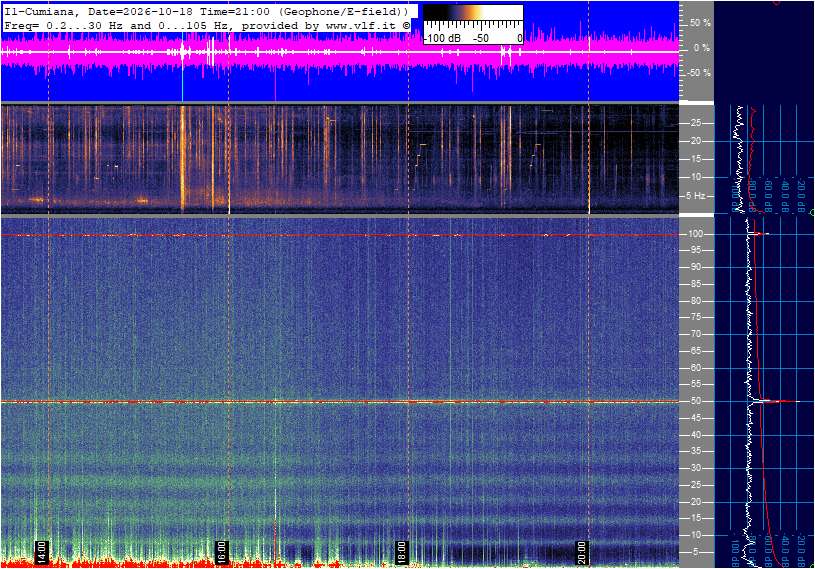This screenshot has height=569, width=815.
Task: Click the dB color scale gradient bar
Action: coord(473,12)
